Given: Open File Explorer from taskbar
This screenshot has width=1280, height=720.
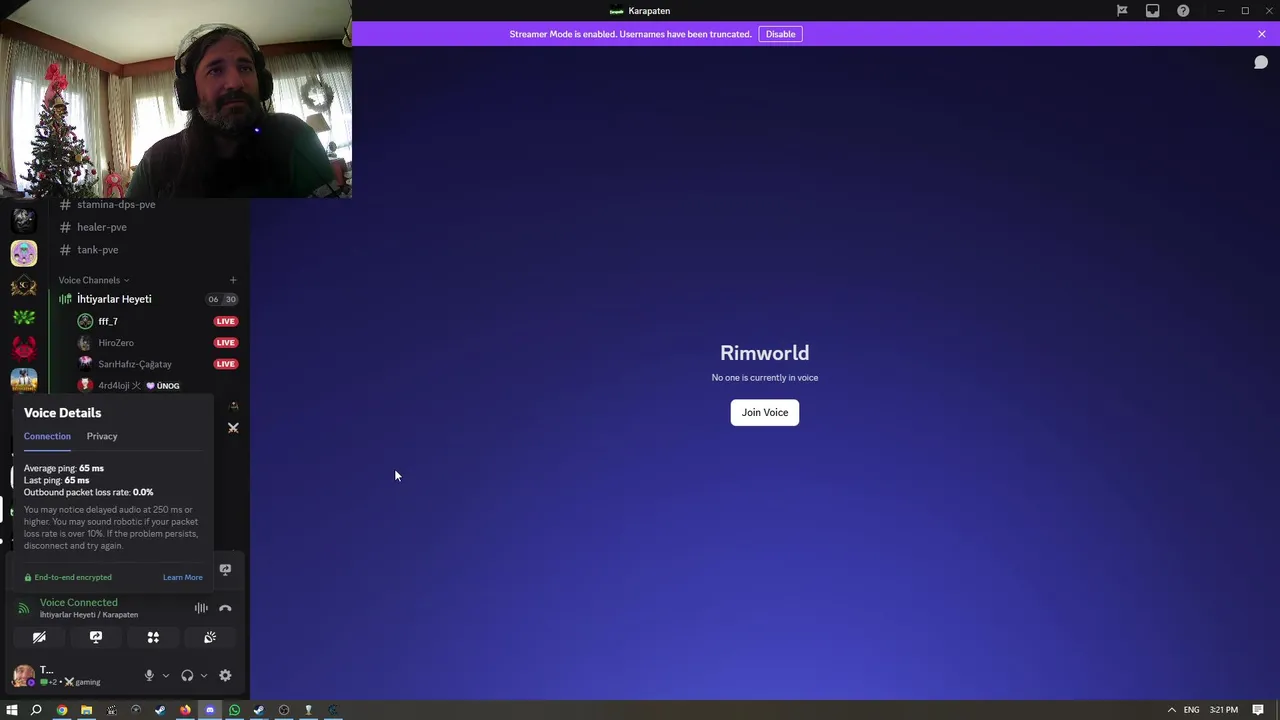Looking at the screenshot, I should point(86,710).
